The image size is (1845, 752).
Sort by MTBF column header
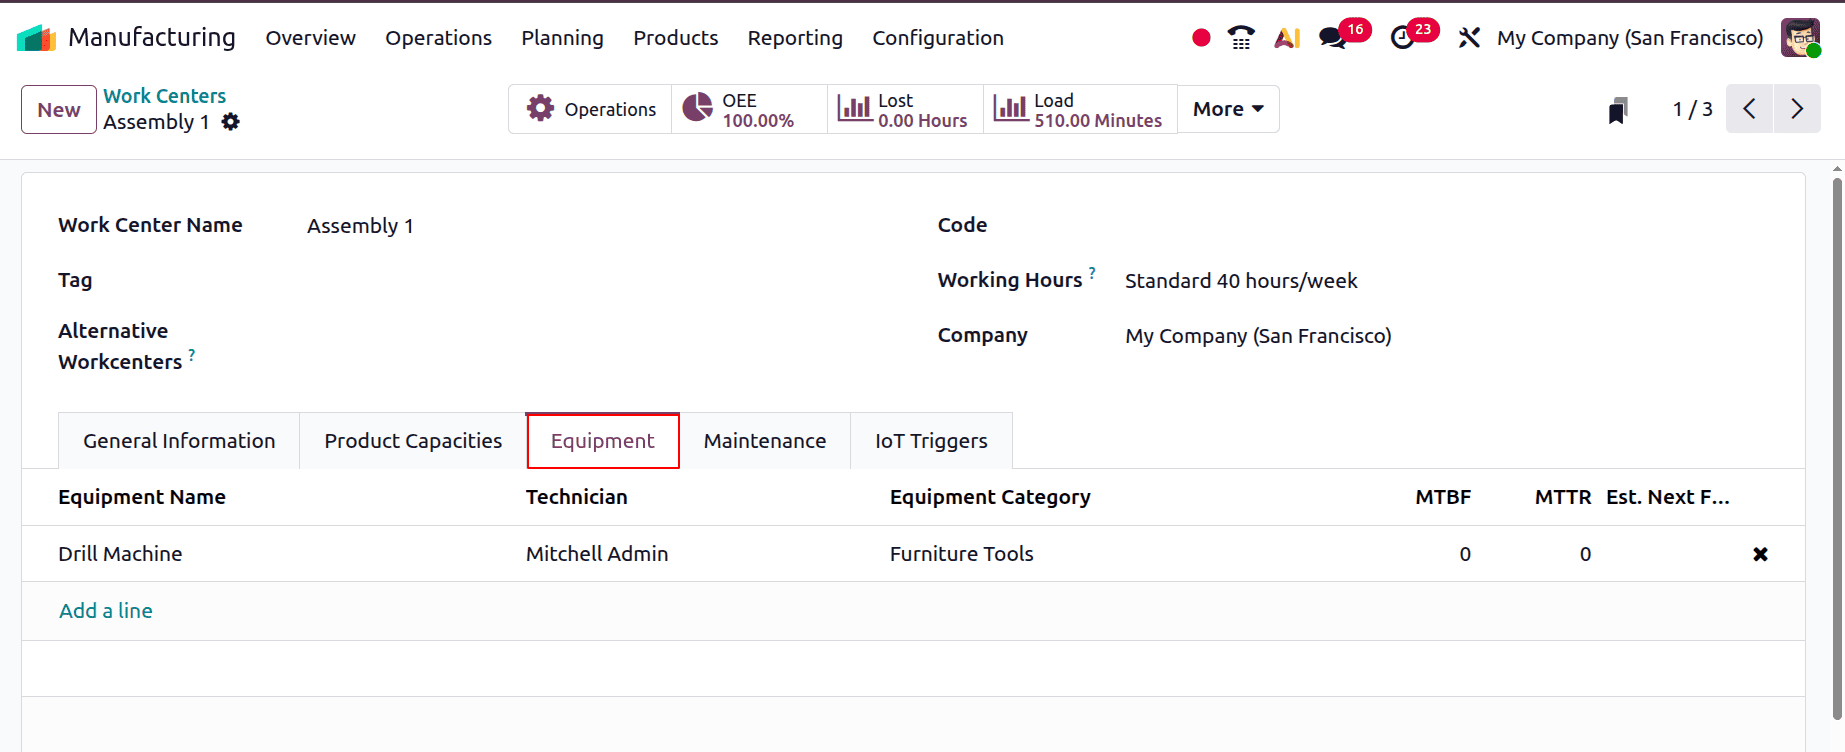[x=1443, y=497]
